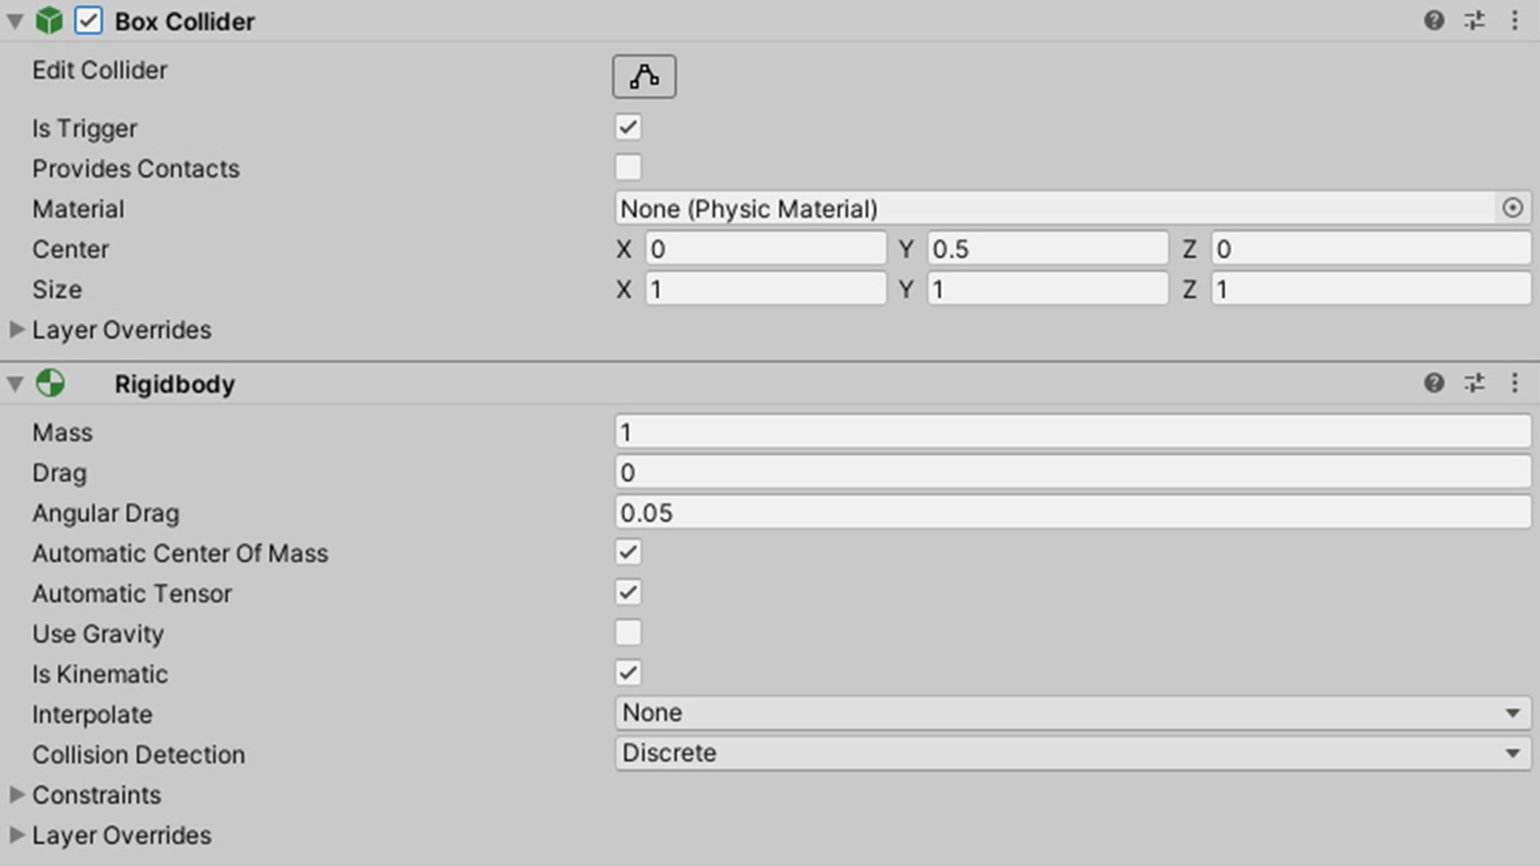
Task: Open Box Collider preset settings icon
Action: pyautogui.click(x=1474, y=21)
